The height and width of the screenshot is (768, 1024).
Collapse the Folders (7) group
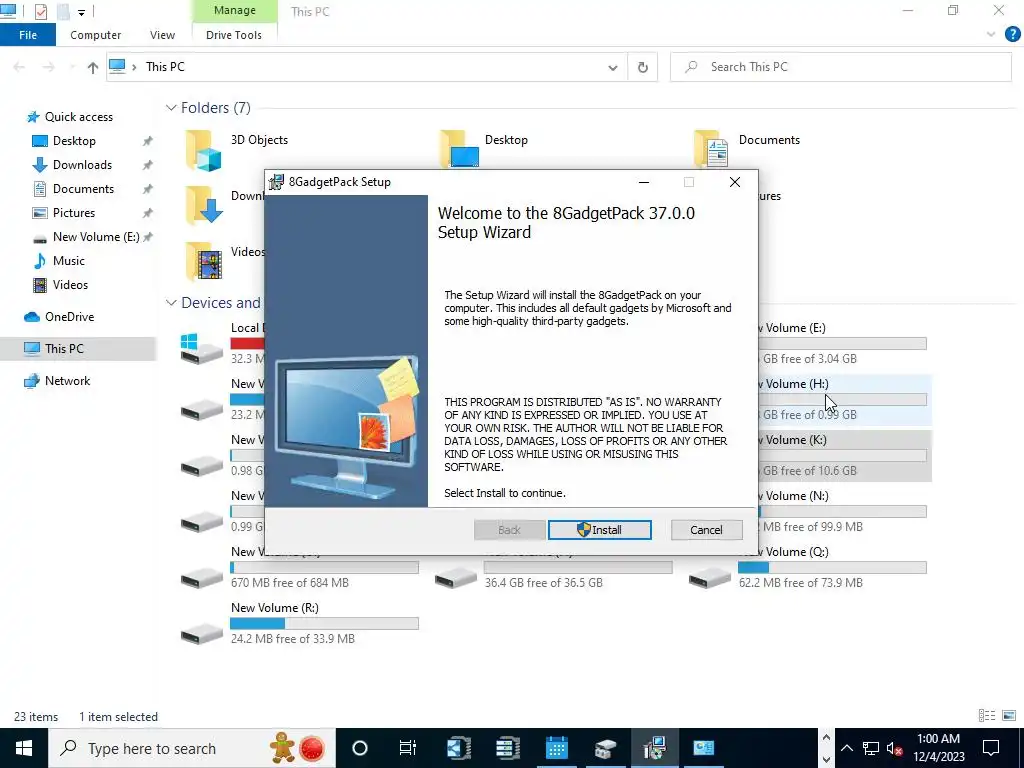pyautogui.click(x=171, y=108)
